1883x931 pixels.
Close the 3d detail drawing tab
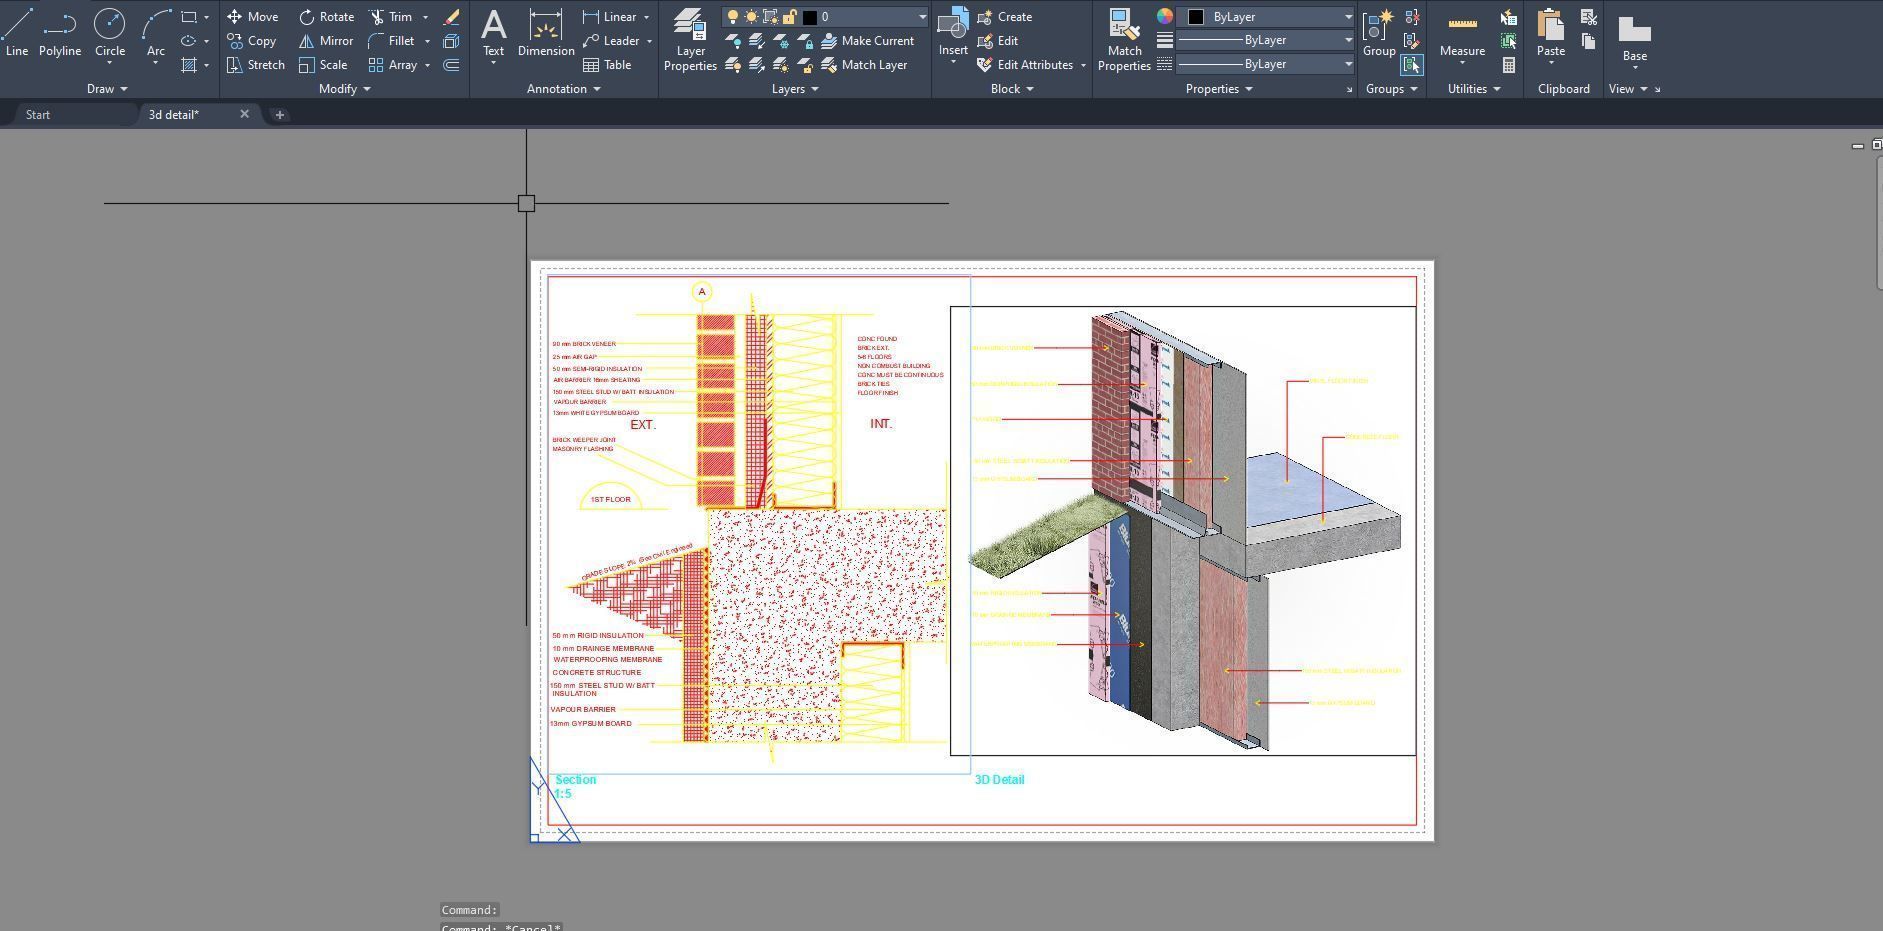tap(244, 114)
